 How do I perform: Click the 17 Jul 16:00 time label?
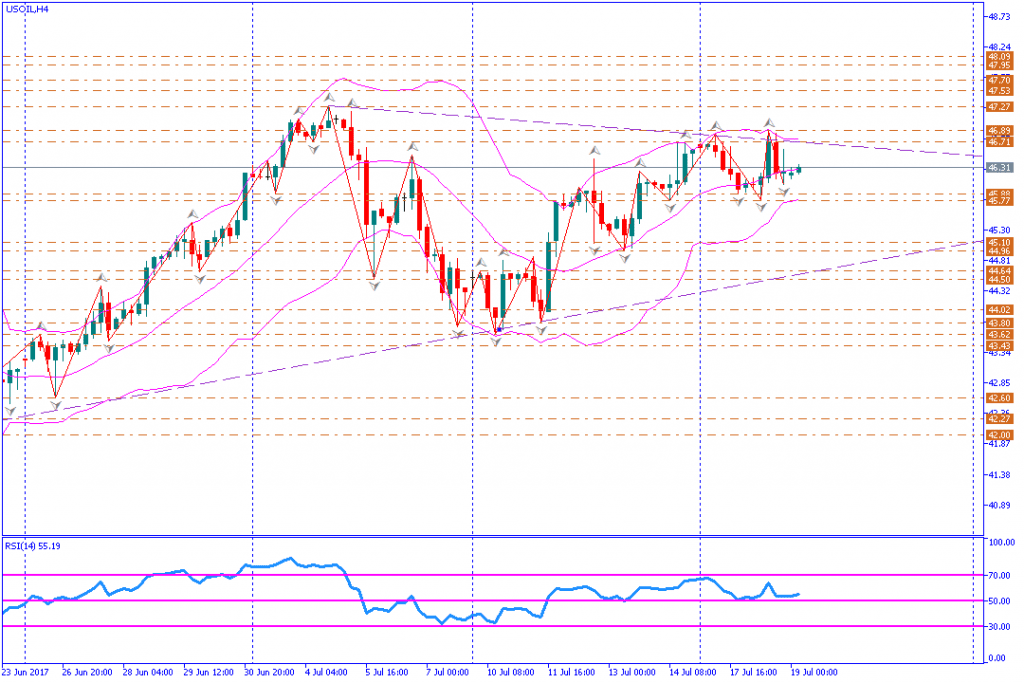point(755,673)
